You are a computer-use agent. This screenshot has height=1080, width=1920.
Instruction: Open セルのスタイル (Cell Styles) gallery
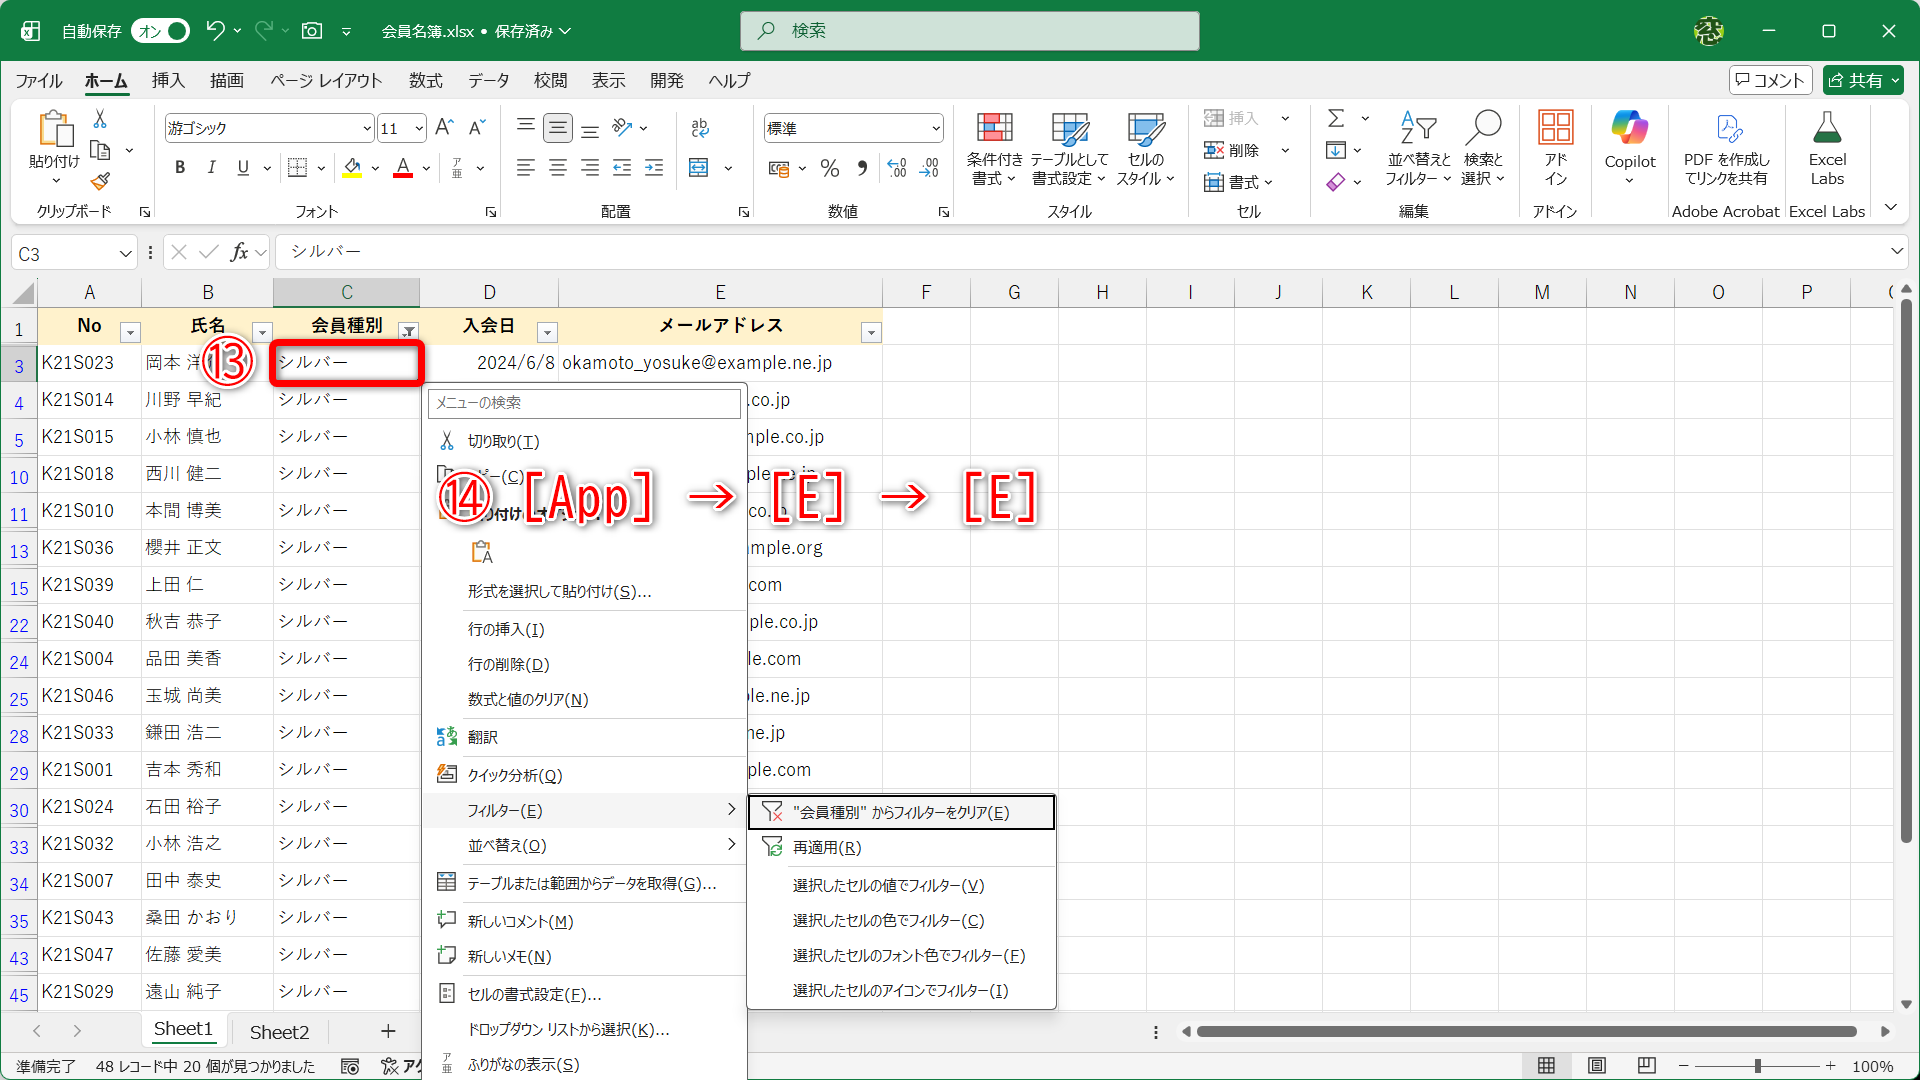(1143, 148)
